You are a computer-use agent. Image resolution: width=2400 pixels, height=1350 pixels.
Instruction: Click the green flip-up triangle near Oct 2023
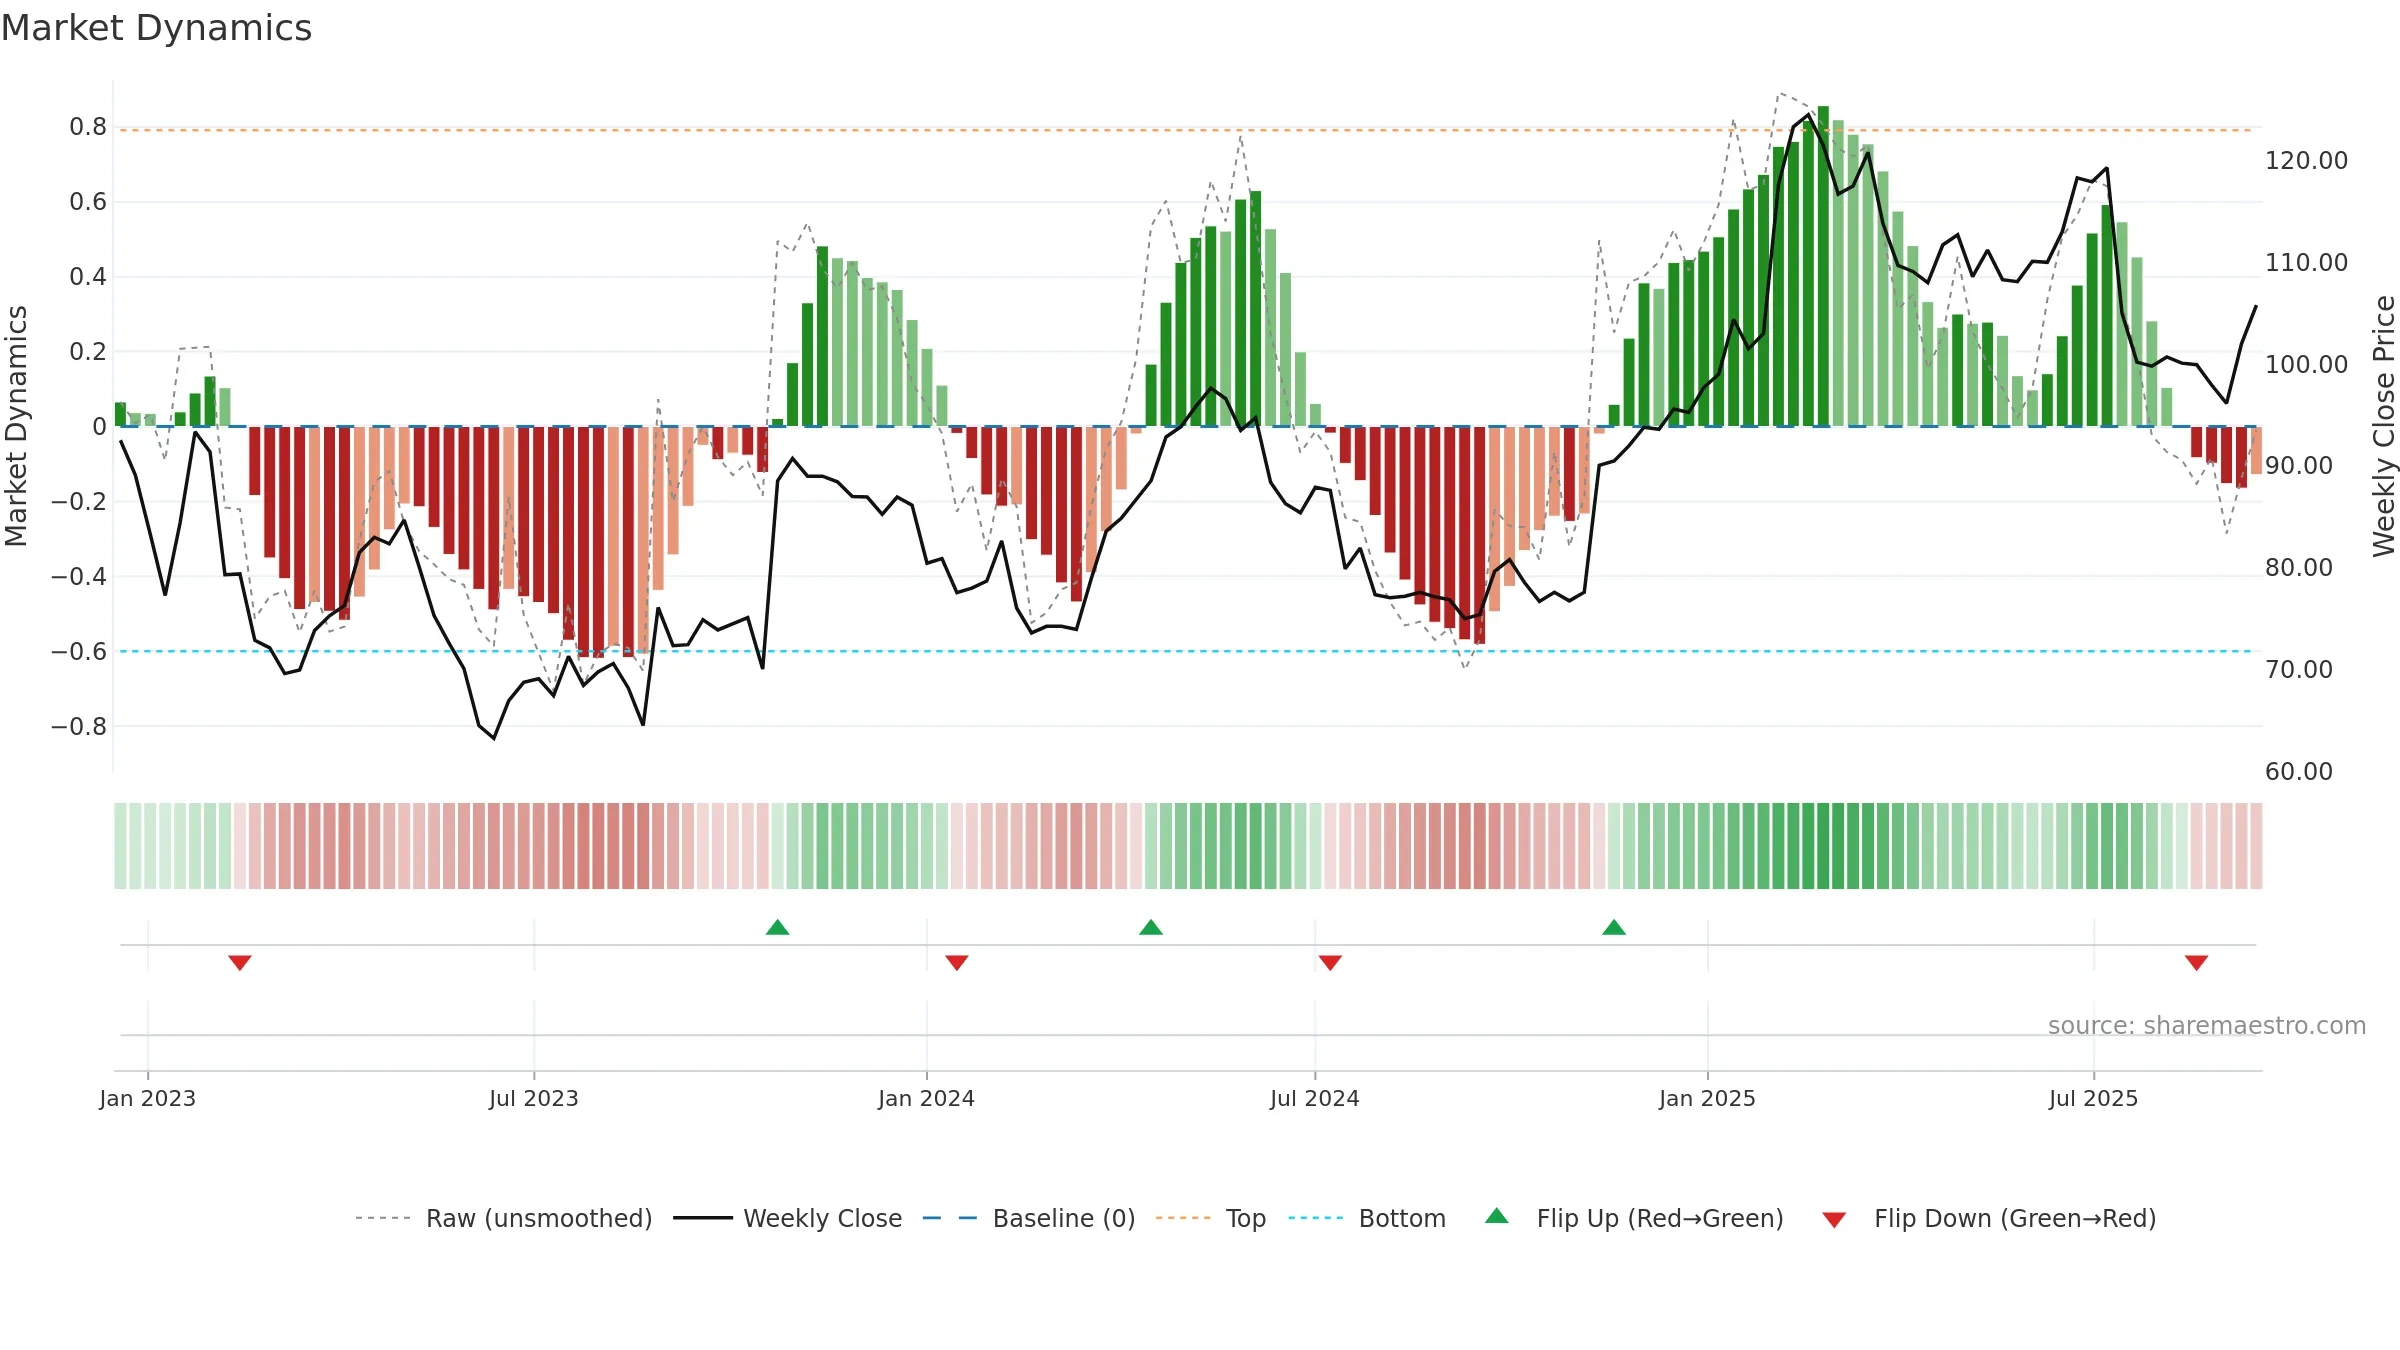[777, 928]
